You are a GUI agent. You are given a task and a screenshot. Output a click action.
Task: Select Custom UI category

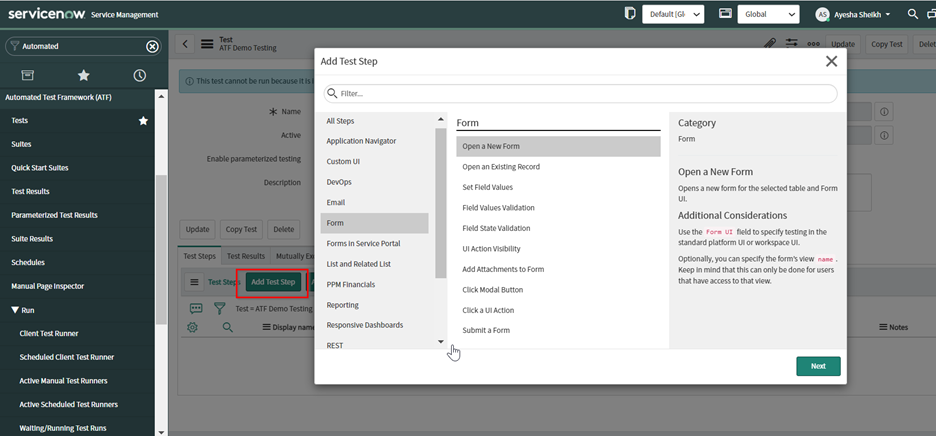(x=374, y=162)
